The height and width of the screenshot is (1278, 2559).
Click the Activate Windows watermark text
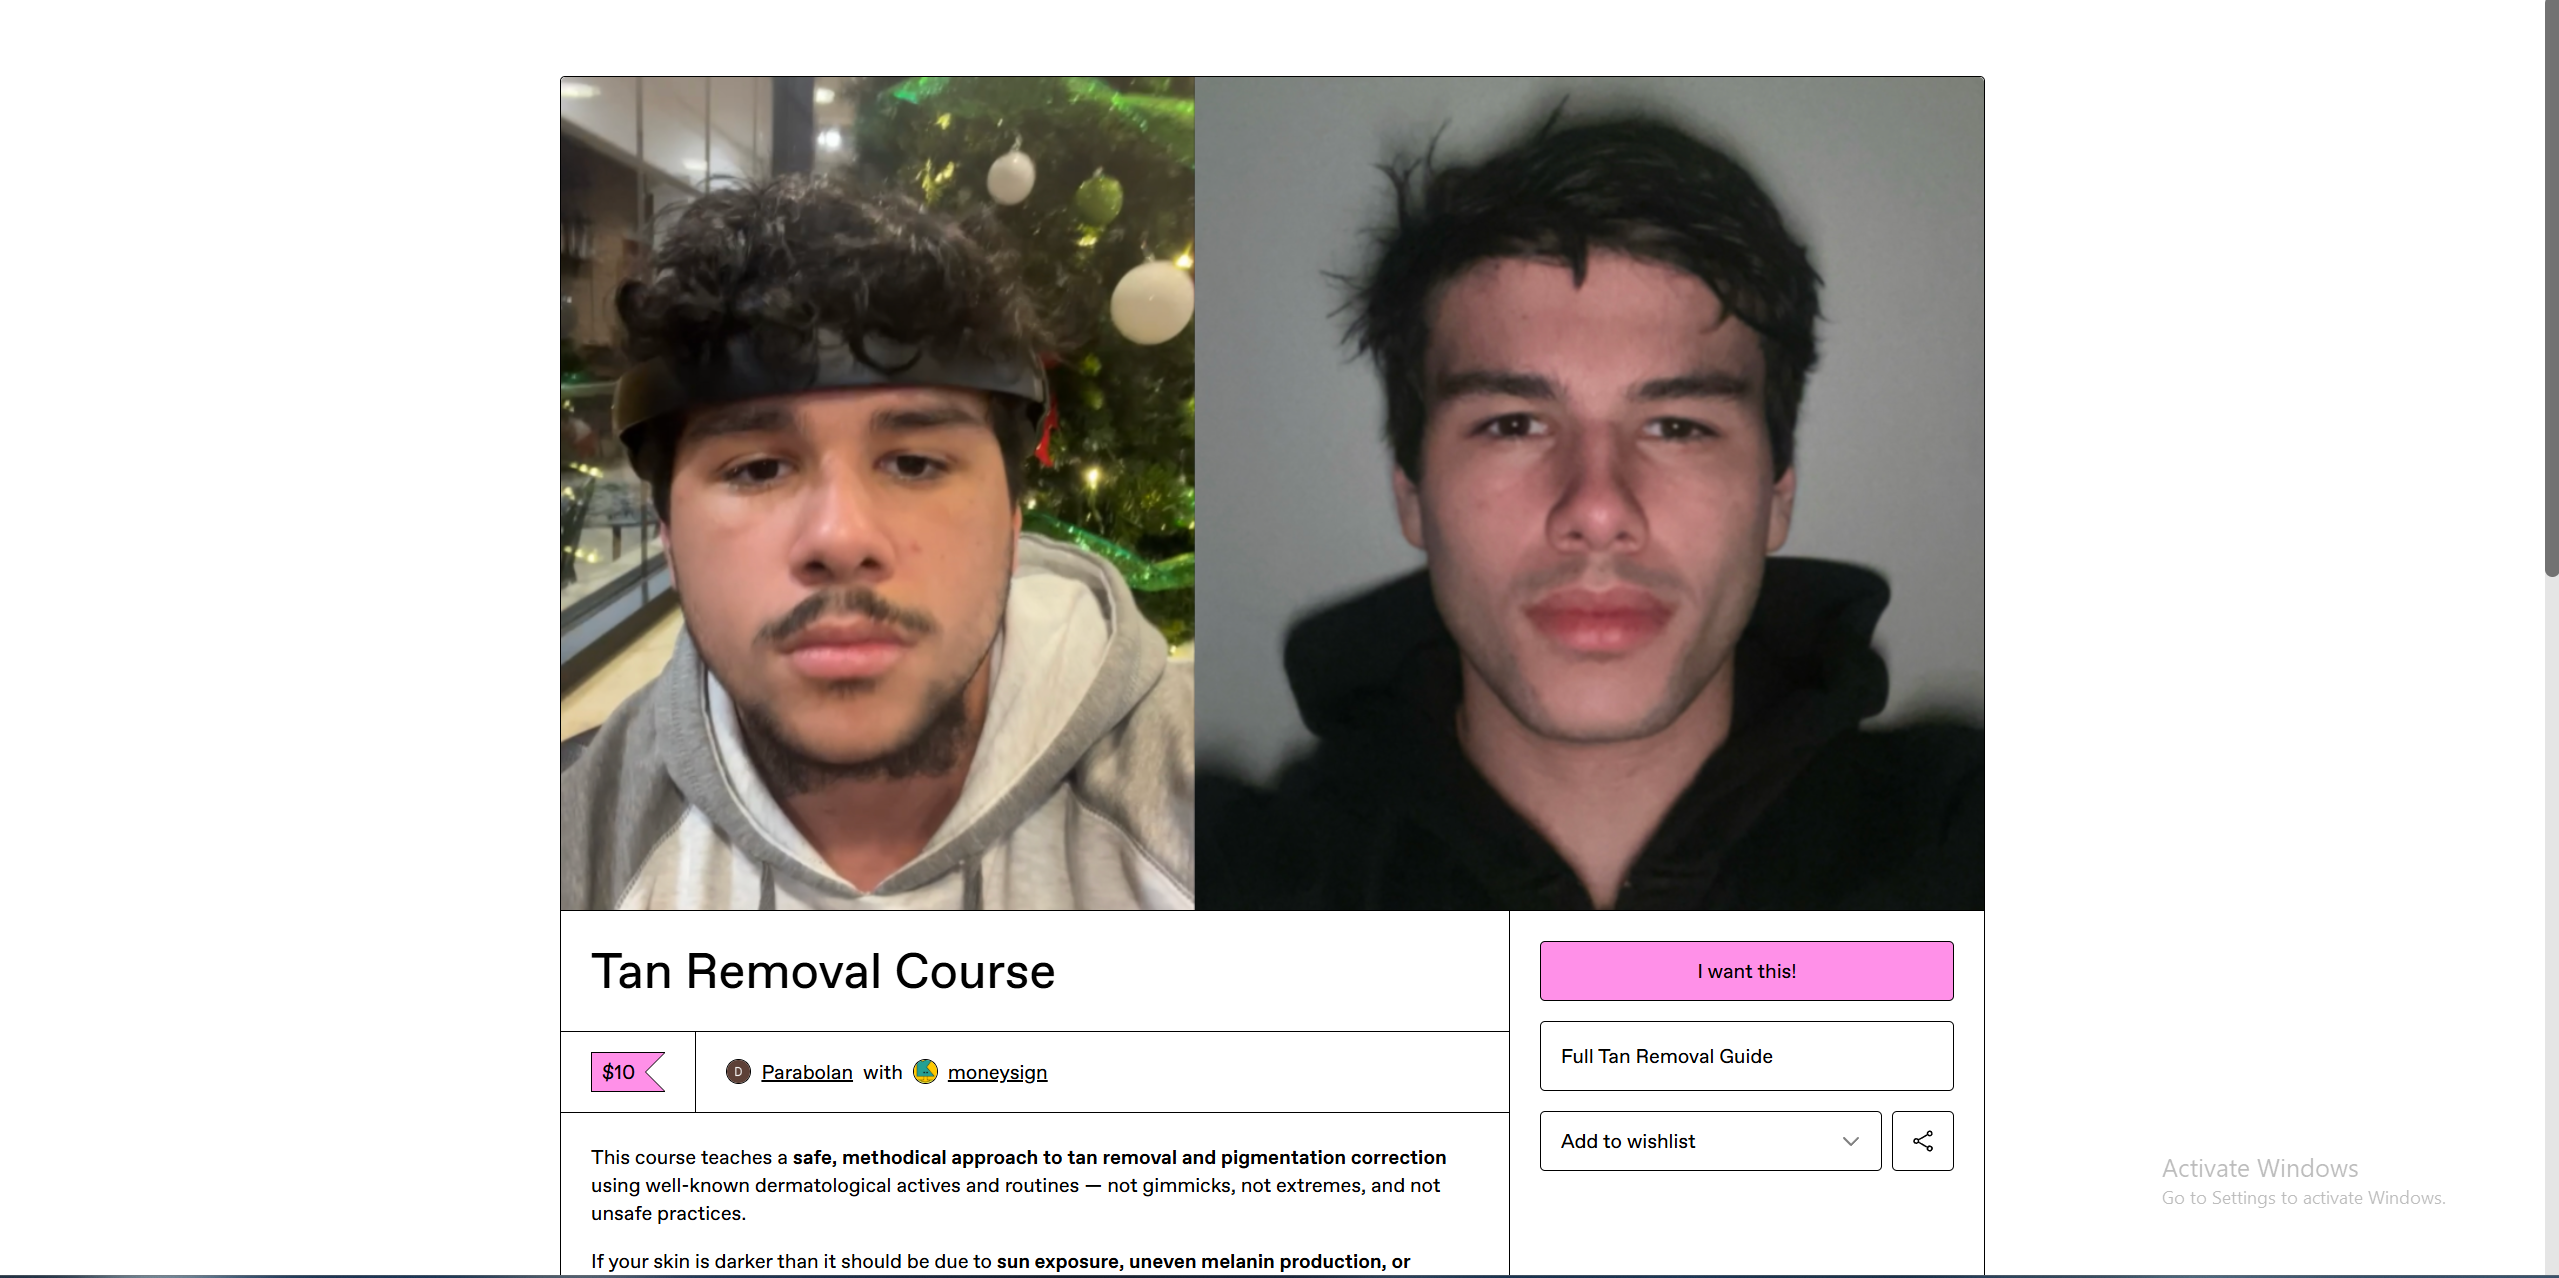(x=2259, y=1168)
